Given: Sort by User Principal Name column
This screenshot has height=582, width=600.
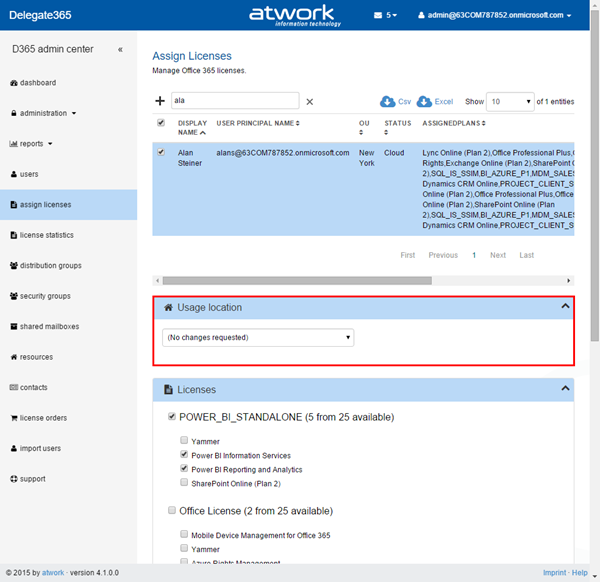Looking at the screenshot, I should click(258, 123).
